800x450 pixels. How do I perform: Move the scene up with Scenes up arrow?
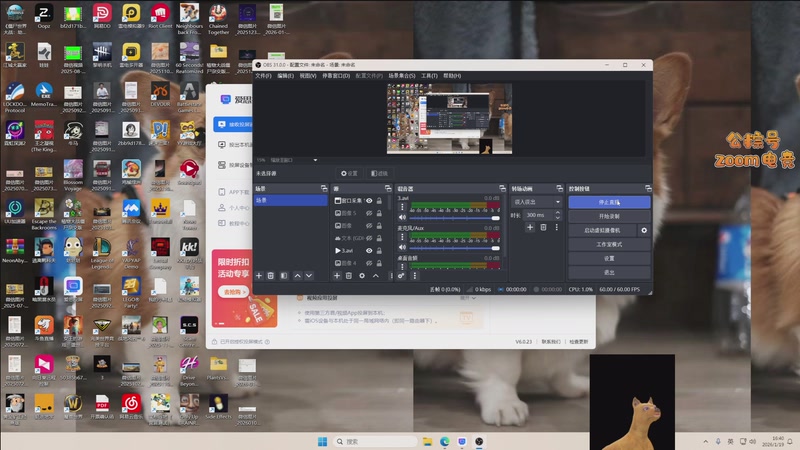(x=297, y=276)
